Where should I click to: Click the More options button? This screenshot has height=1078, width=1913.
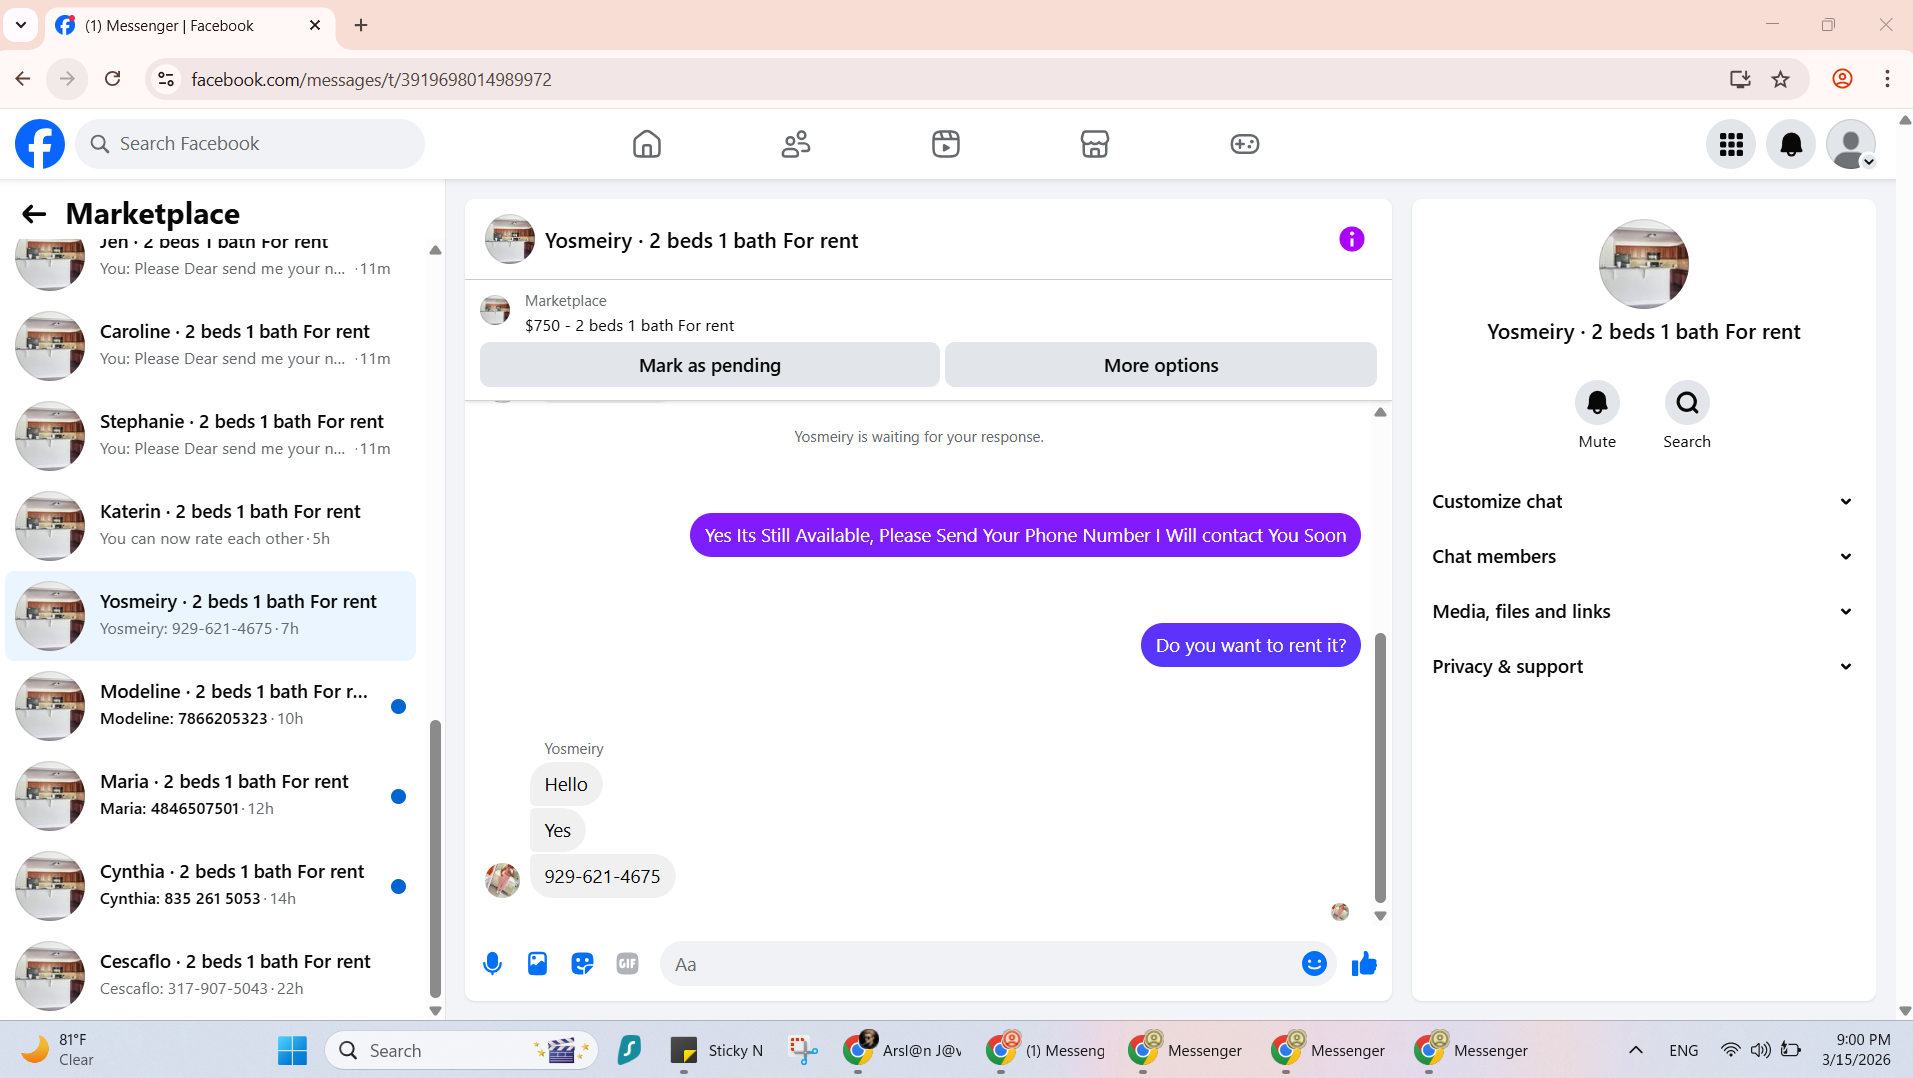coord(1161,365)
